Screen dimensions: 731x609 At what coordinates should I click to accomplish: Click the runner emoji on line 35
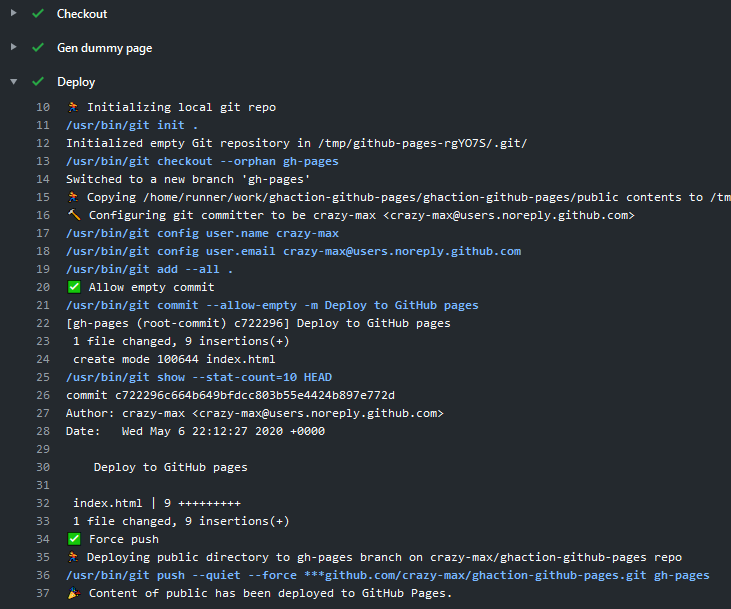(x=73, y=557)
